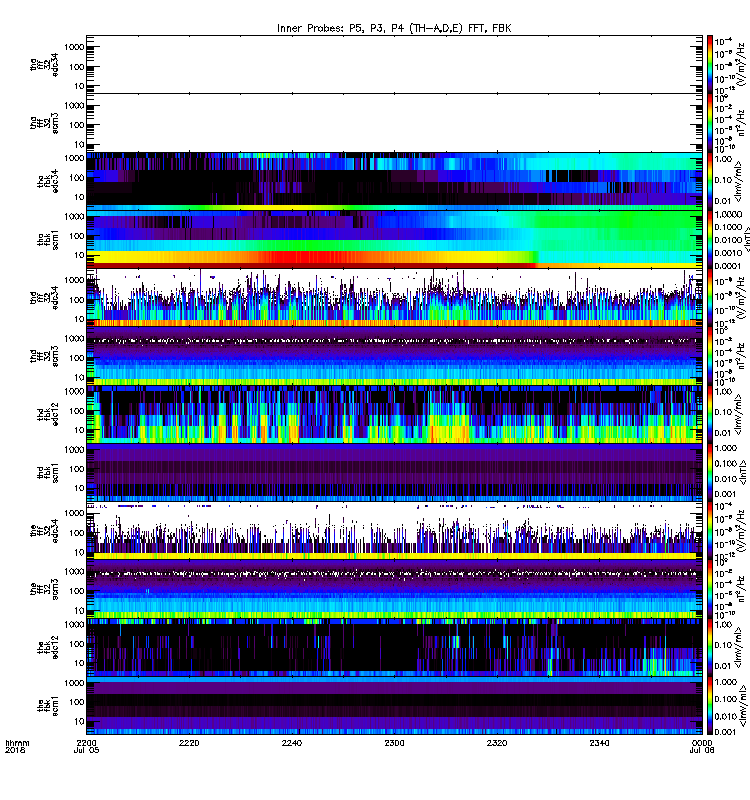Click the 'the fbk edc12' spectrogram panel

(394, 647)
